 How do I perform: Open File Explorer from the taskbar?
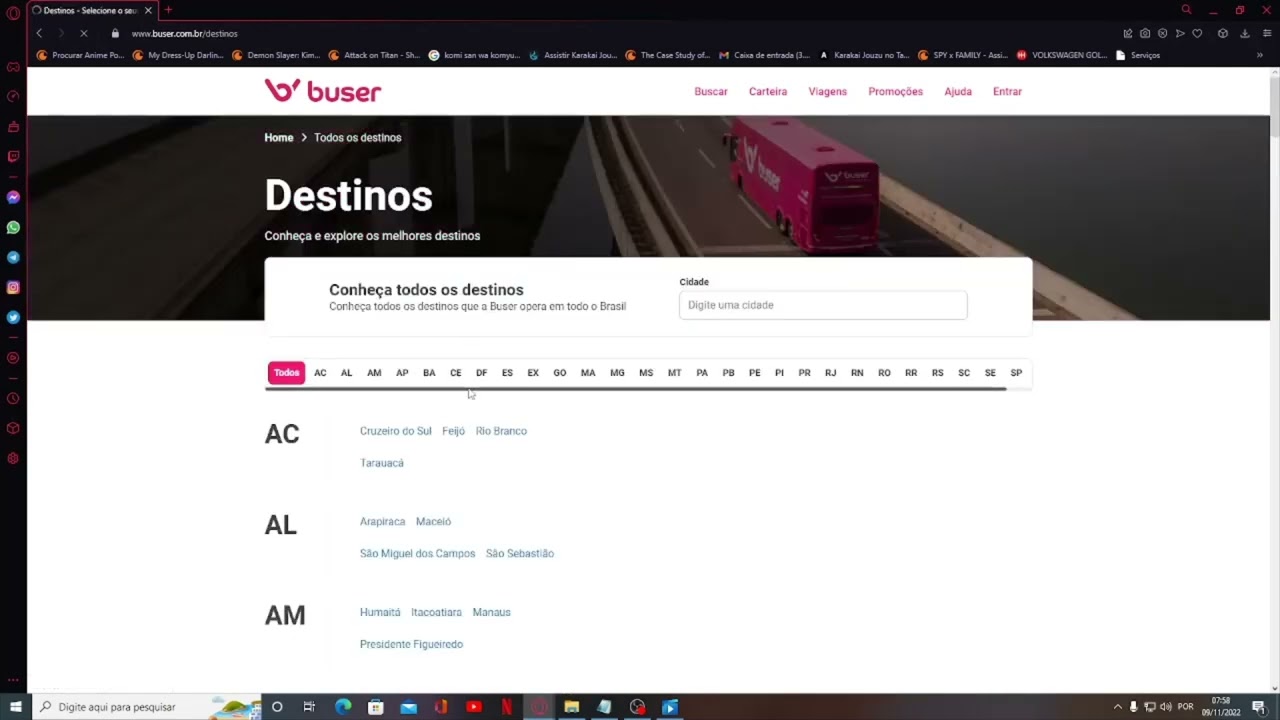click(571, 707)
